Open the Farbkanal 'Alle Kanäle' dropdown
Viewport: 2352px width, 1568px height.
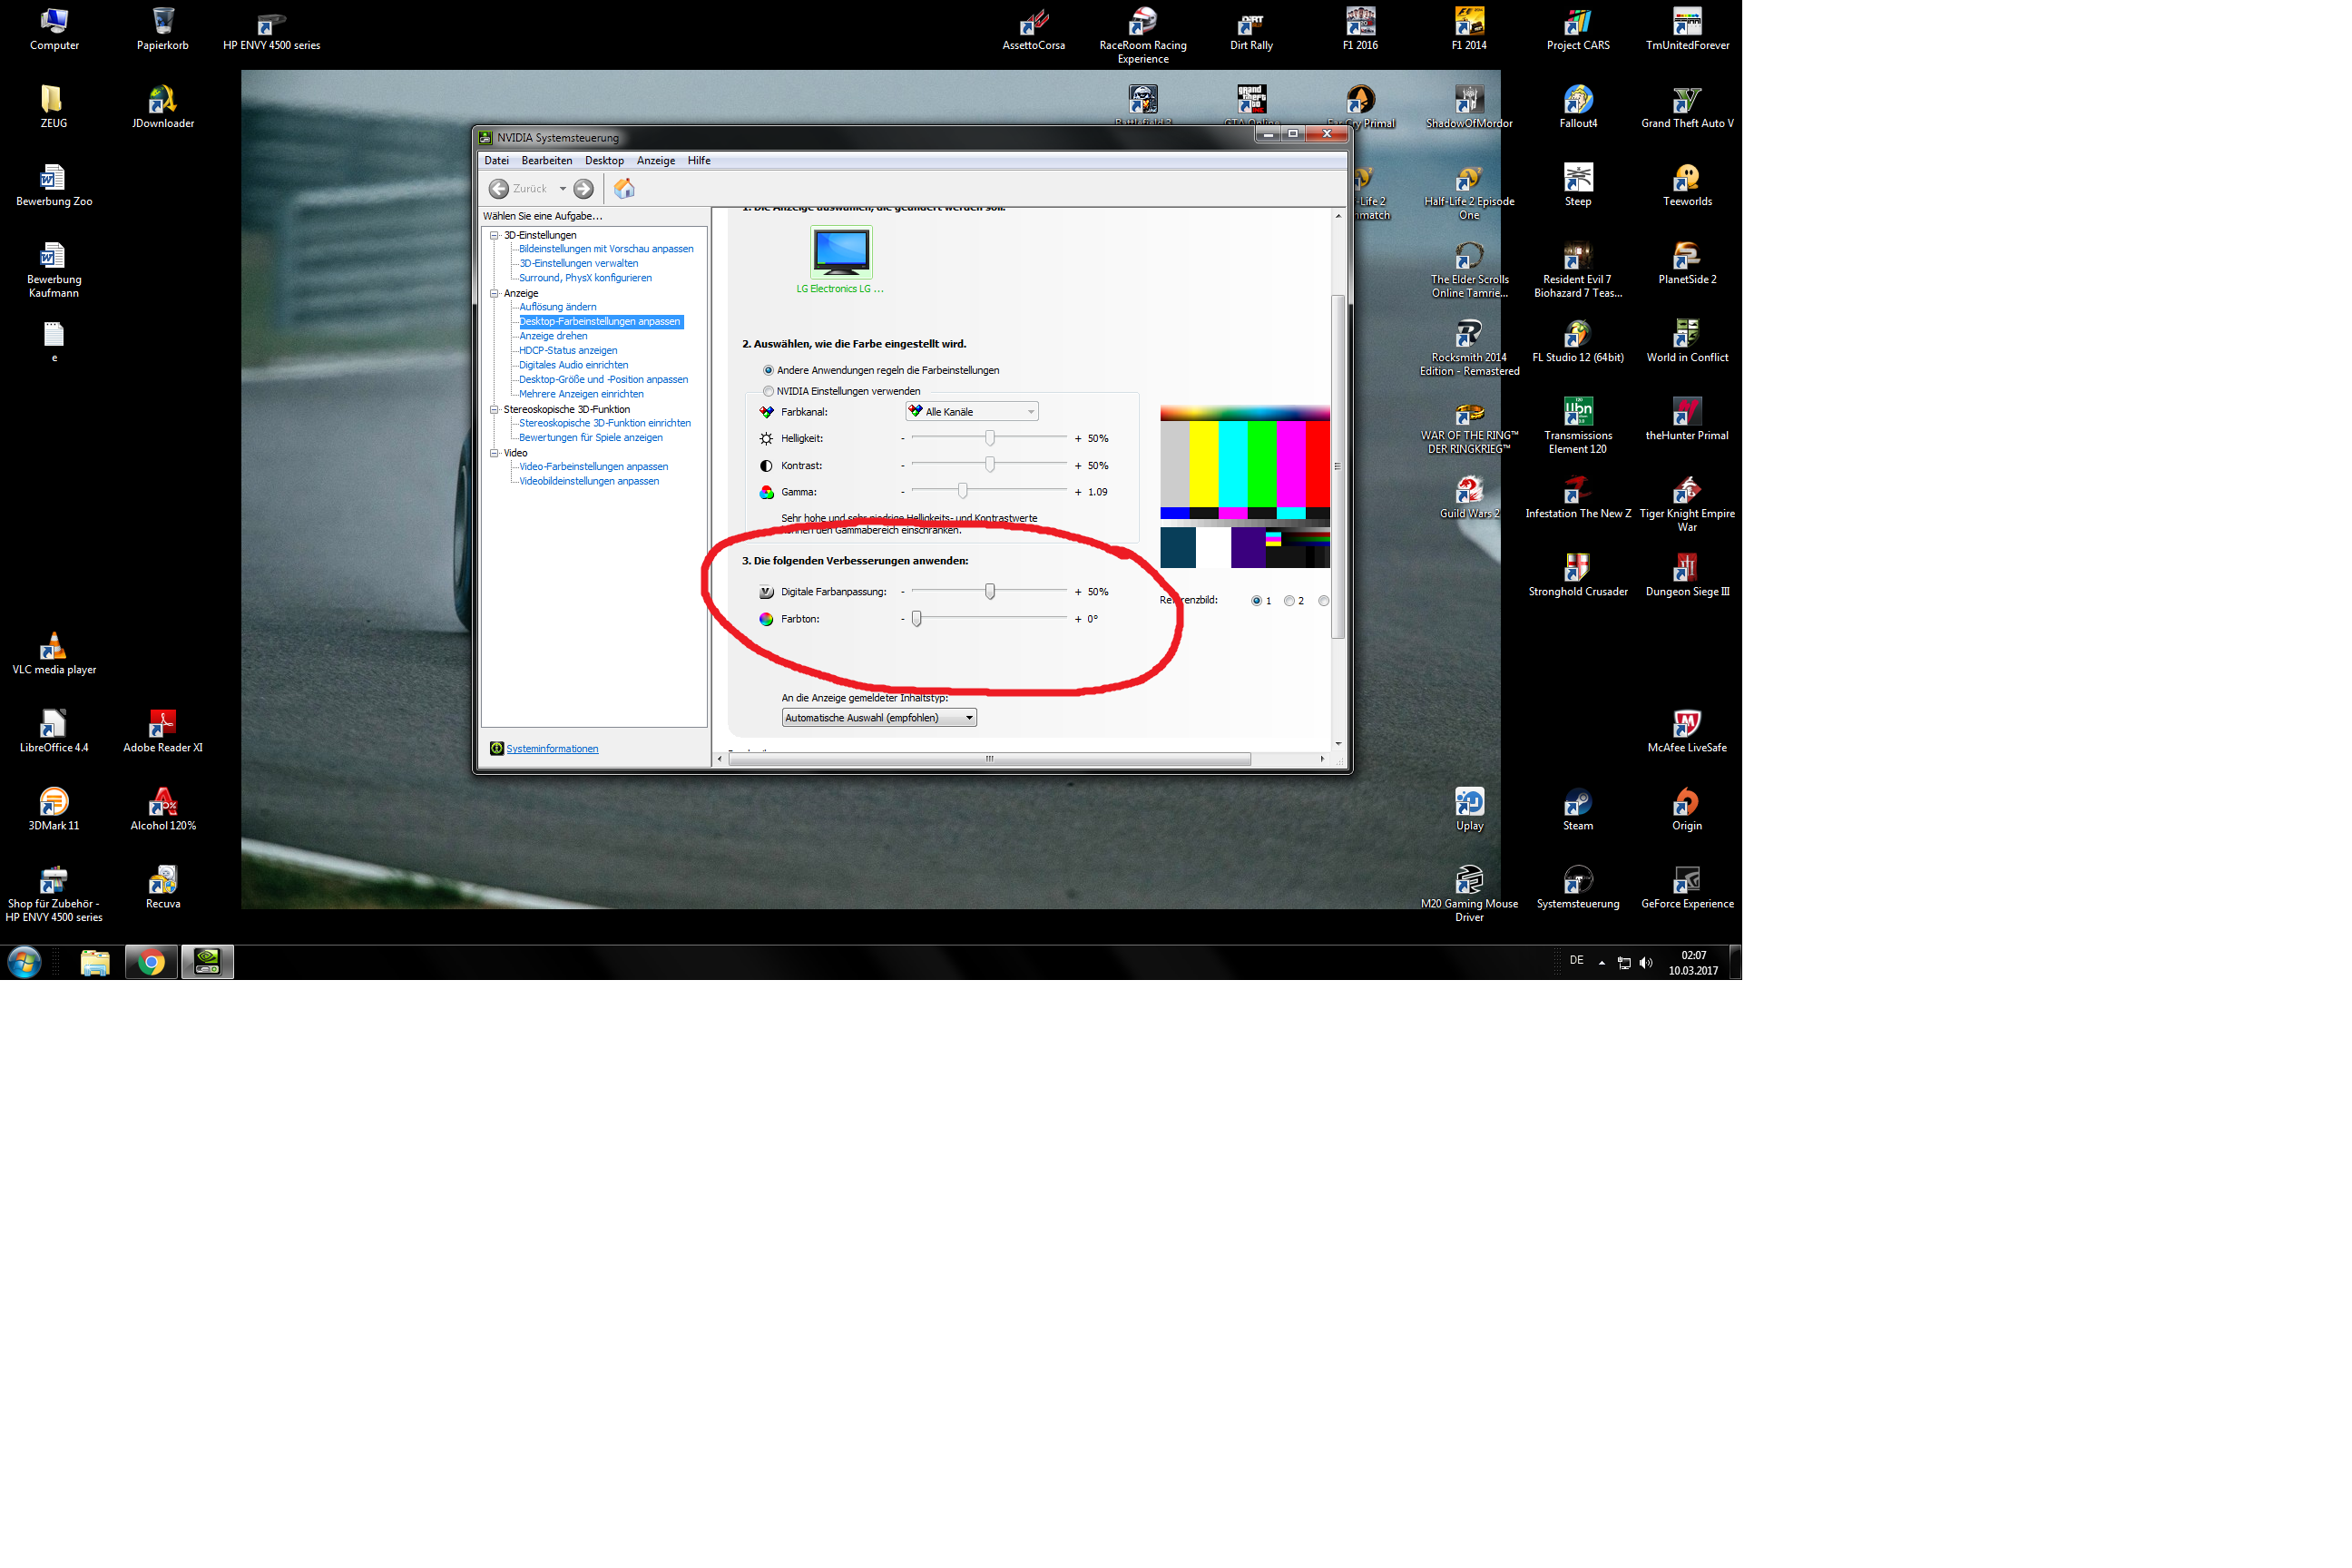[x=971, y=411]
